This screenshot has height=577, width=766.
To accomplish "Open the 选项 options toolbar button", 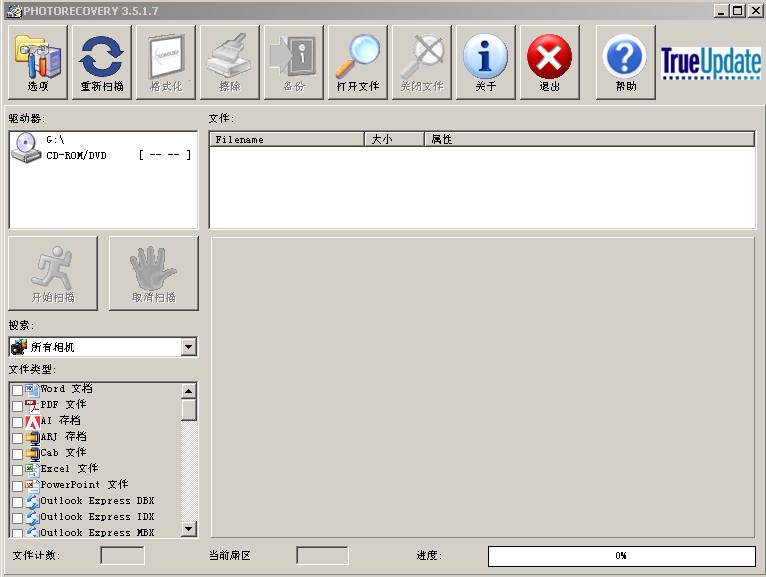I will [x=38, y=63].
